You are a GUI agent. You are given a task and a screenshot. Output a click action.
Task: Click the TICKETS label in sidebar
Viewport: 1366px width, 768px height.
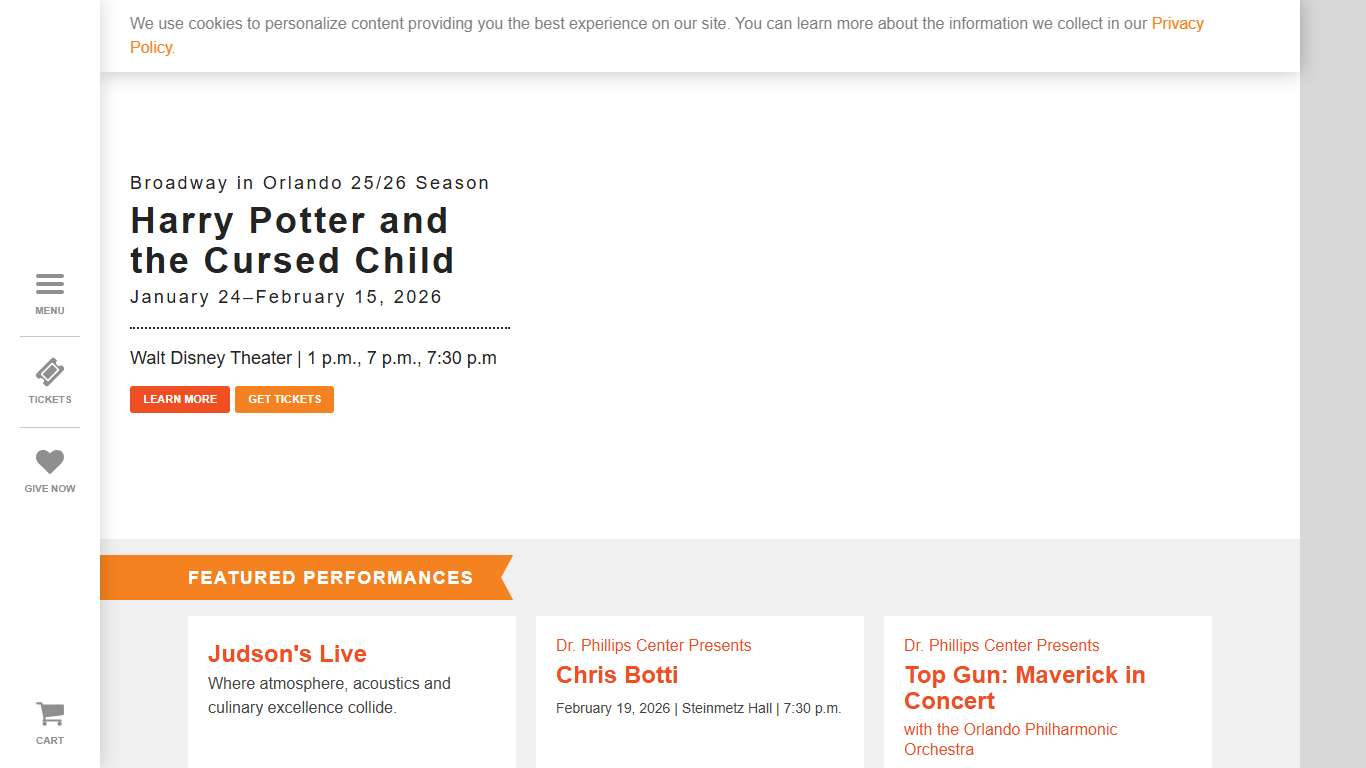tap(50, 400)
